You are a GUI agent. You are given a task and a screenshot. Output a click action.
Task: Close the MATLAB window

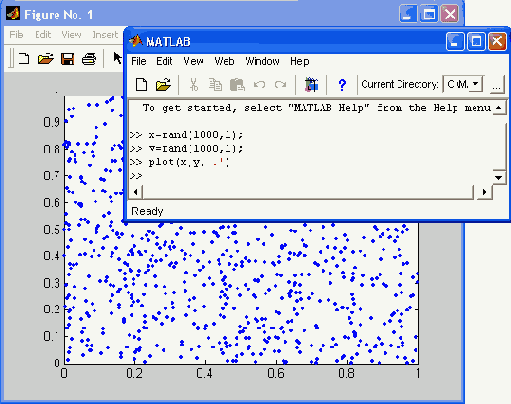click(497, 42)
